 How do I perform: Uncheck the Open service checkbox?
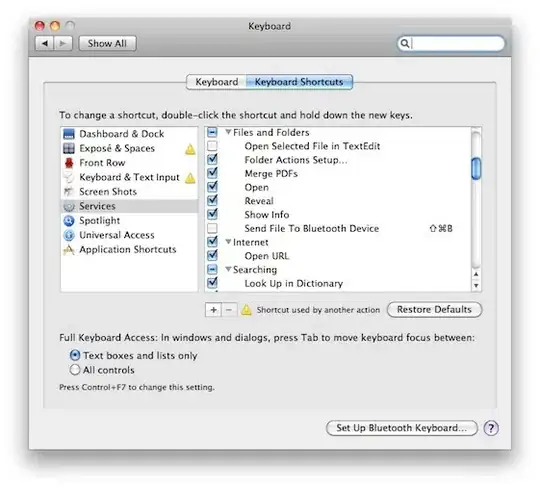point(212,187)
